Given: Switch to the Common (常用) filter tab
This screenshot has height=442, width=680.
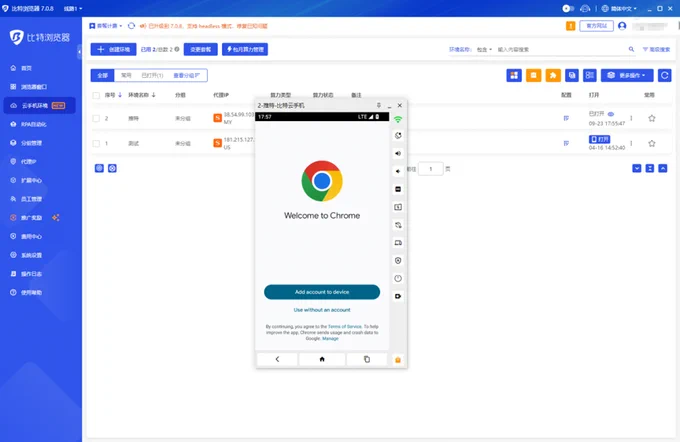Looking at the screenshot, I should [126, 75].
